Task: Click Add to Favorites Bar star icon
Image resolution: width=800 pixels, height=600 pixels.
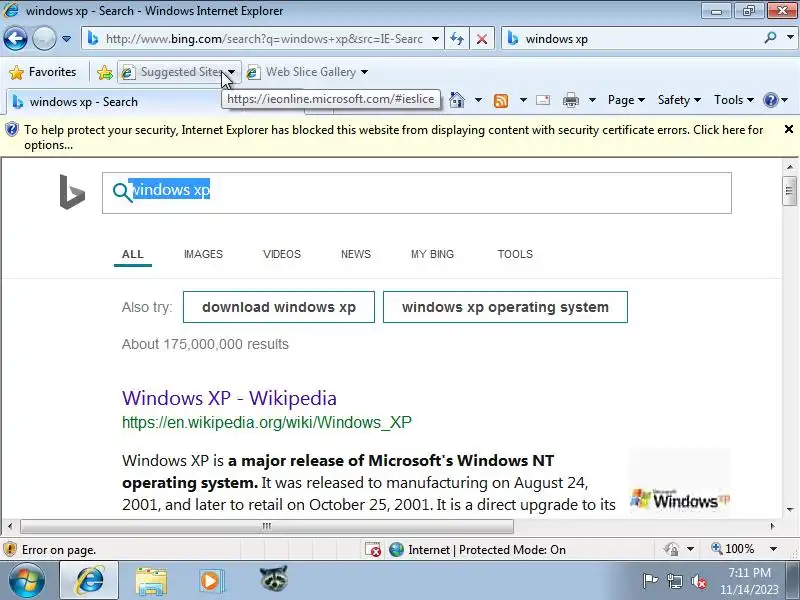Action: 105,72
